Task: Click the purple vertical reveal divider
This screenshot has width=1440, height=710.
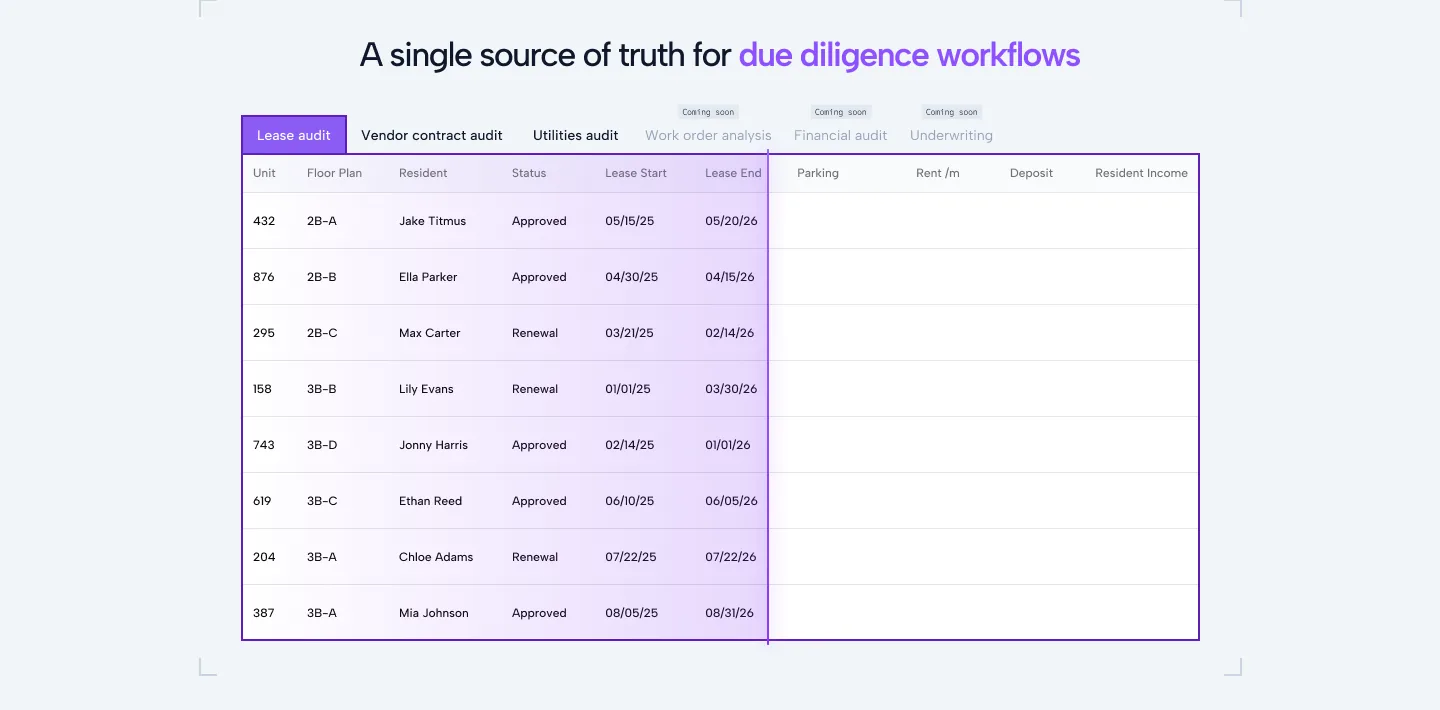Action: point(768,397)
